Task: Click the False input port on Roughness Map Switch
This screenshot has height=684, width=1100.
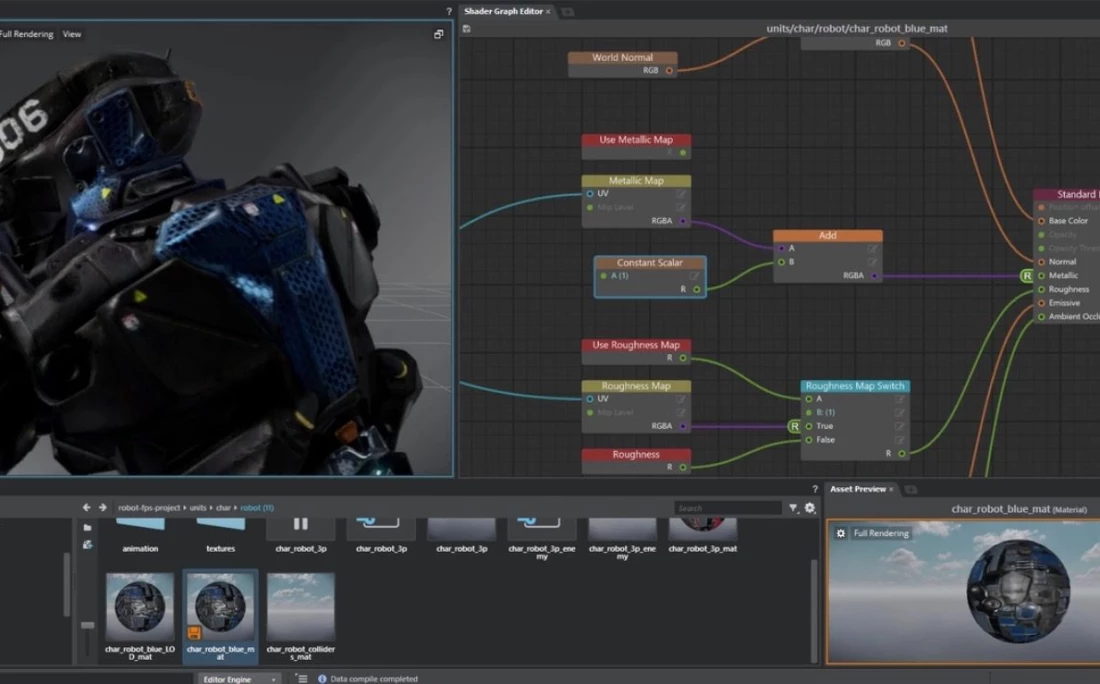Action: 809,440
